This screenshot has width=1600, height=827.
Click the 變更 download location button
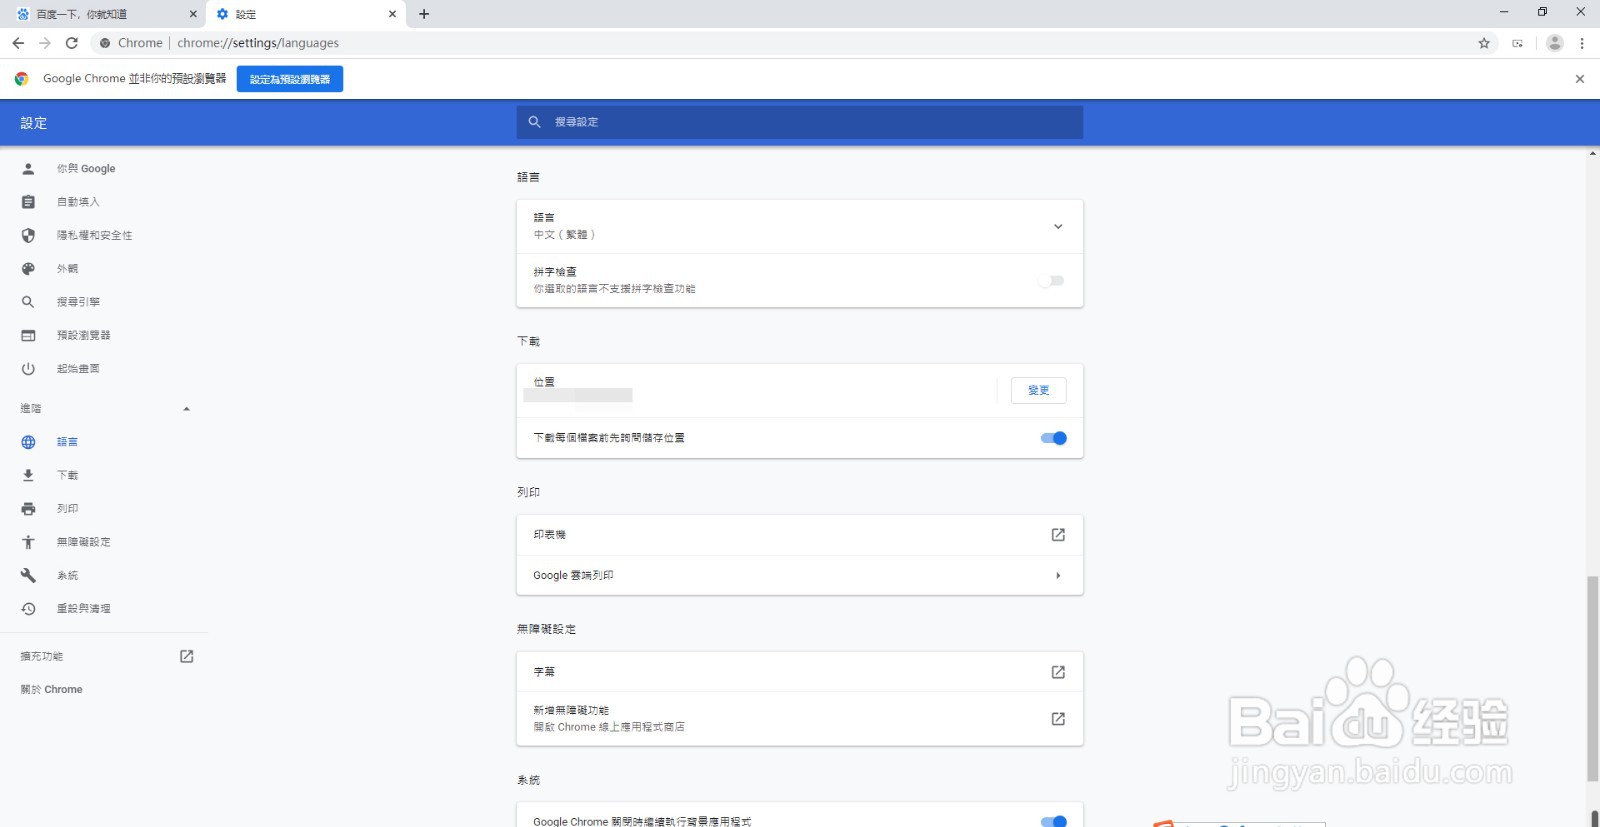tap(1038, 390)
